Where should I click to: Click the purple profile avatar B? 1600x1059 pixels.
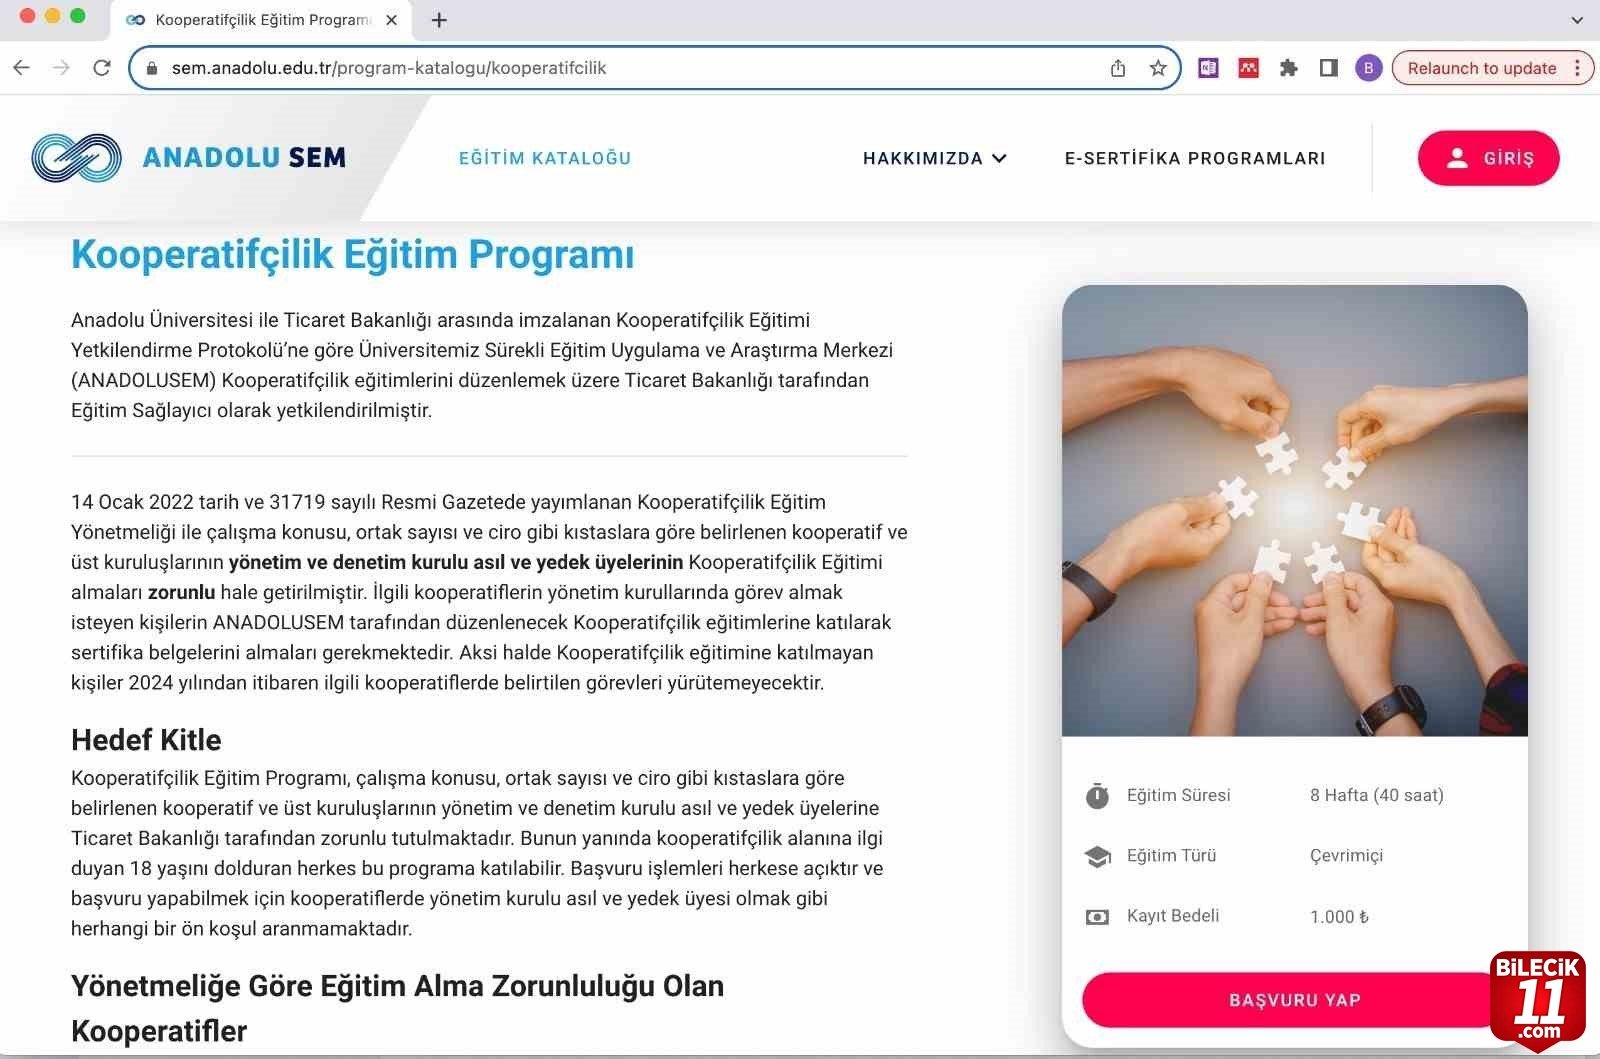[1368, 68]
